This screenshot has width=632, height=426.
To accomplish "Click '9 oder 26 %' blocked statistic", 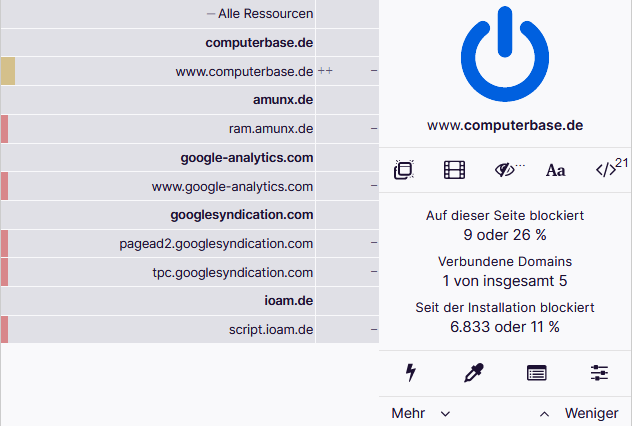I will coord(505,235).
